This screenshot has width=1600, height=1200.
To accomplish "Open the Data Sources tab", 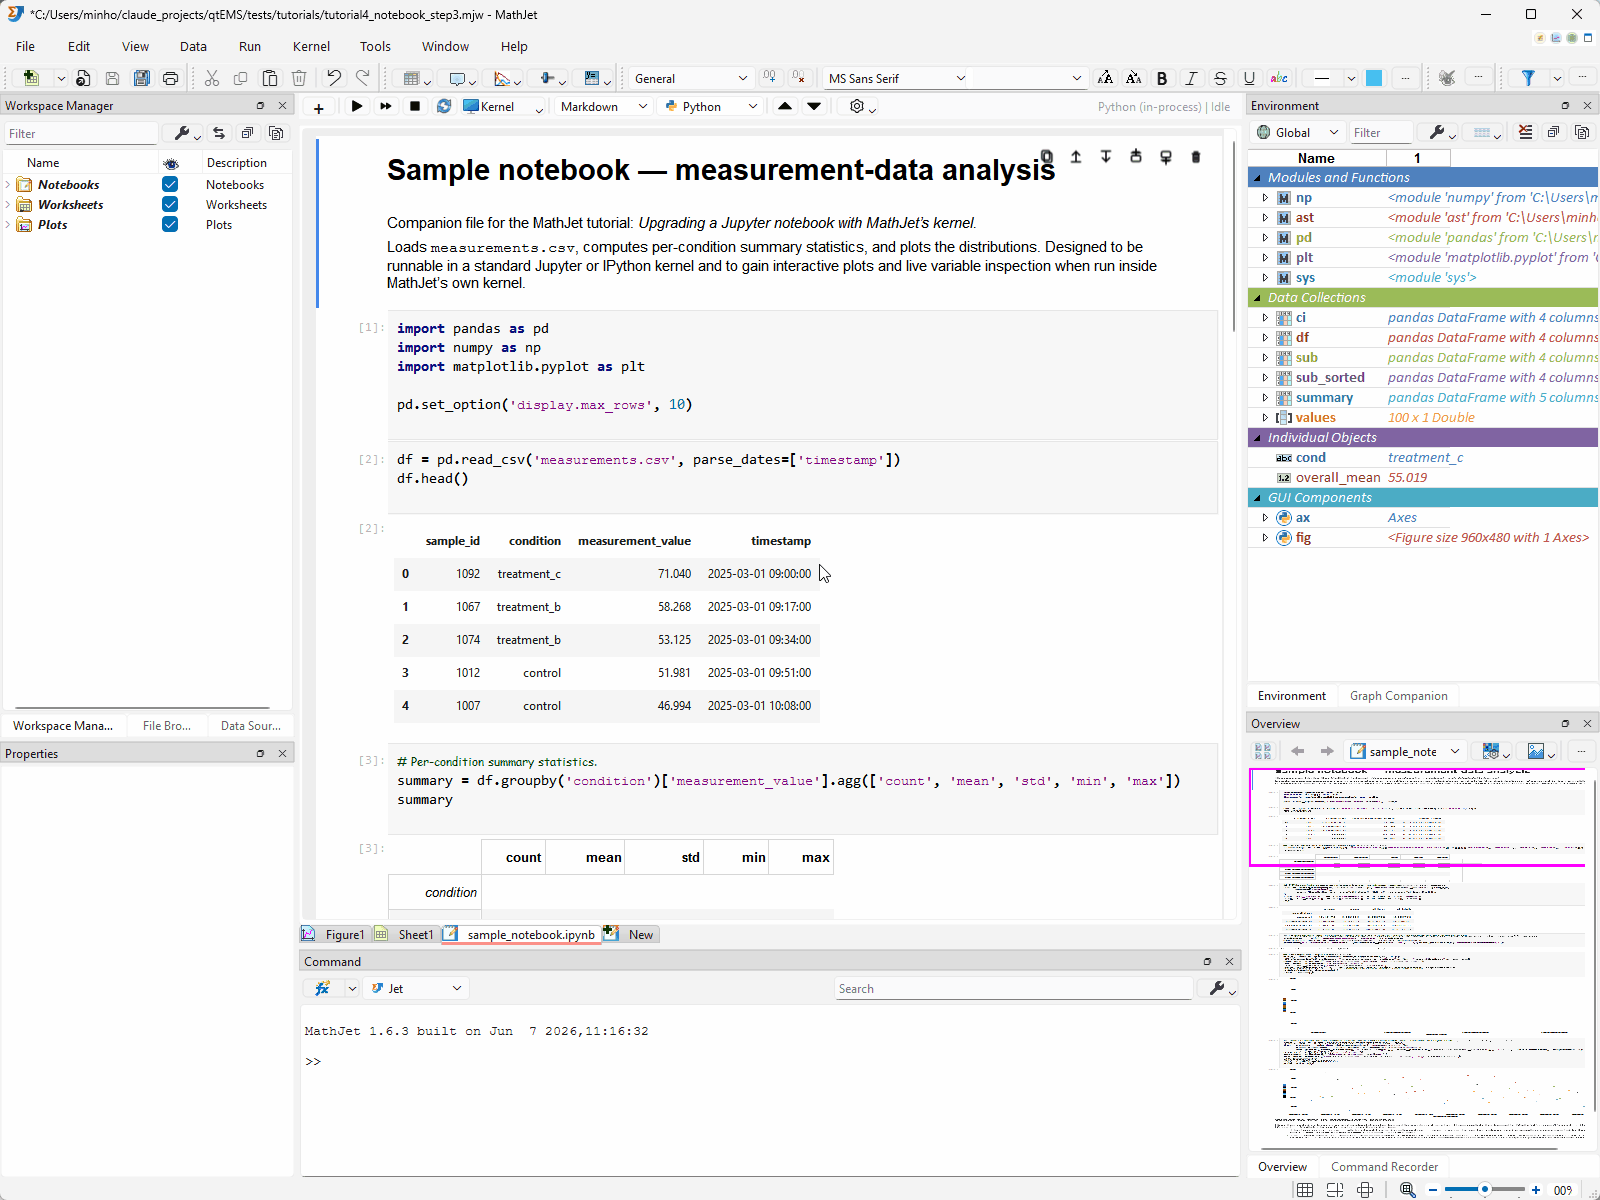I will (x=250, y=726).
